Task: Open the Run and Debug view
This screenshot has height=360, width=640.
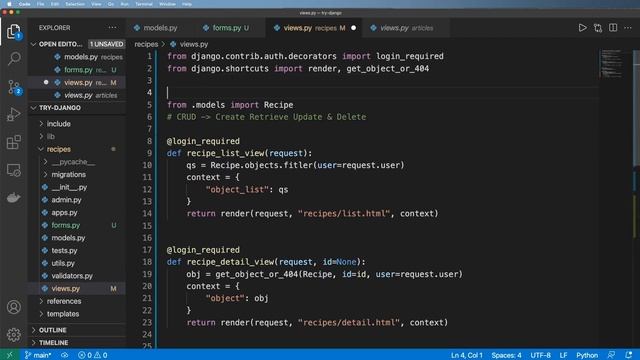Action: (13, 115)
